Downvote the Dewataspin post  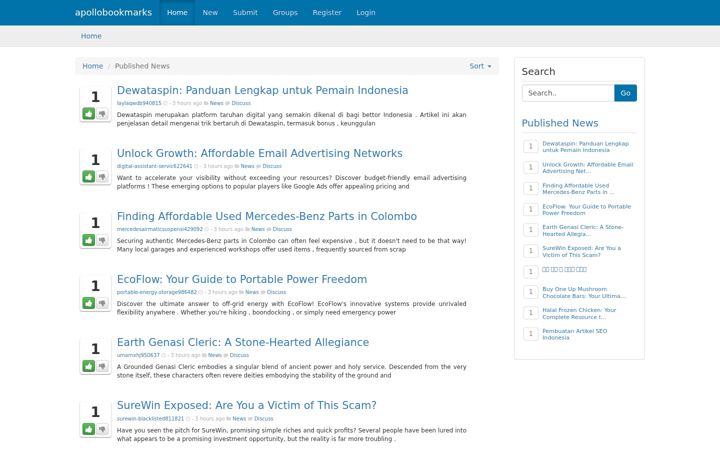102,113
